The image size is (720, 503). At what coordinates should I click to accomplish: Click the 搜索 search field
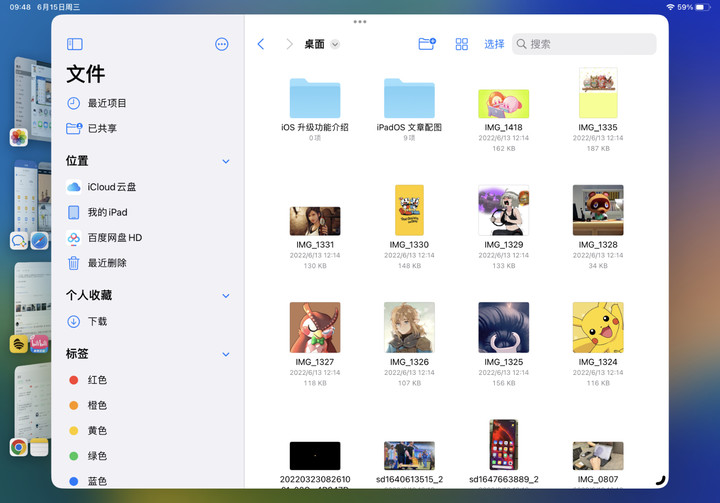click(x=584, y=44)
